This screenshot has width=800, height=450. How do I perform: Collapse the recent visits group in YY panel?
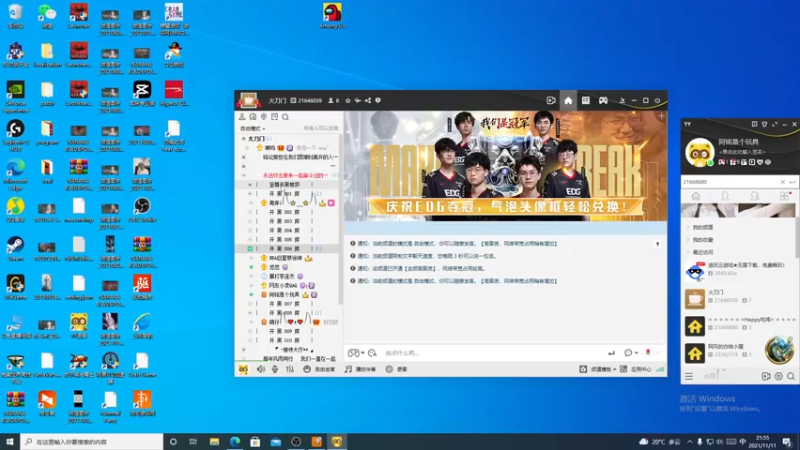click(688, 252)
